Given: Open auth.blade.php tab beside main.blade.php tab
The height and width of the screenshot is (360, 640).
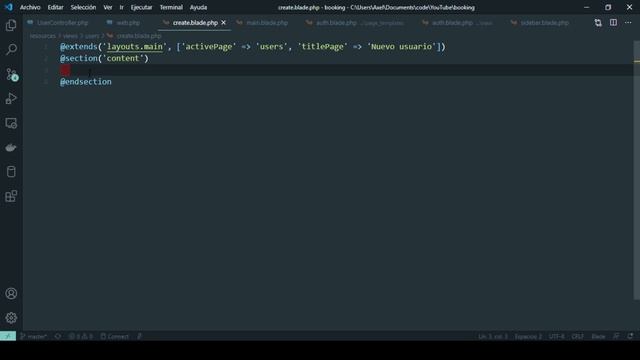Looking at the screenshot, I should tap(355, 23).
